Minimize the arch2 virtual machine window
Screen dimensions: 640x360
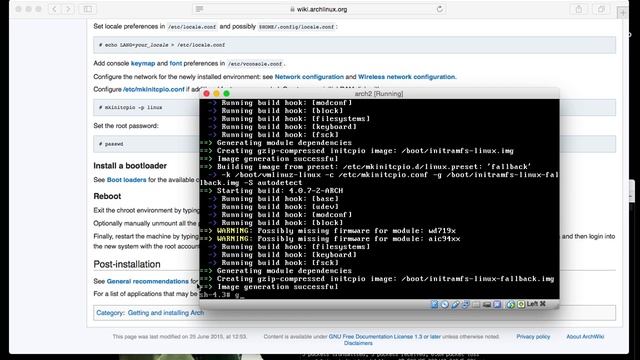216,93
